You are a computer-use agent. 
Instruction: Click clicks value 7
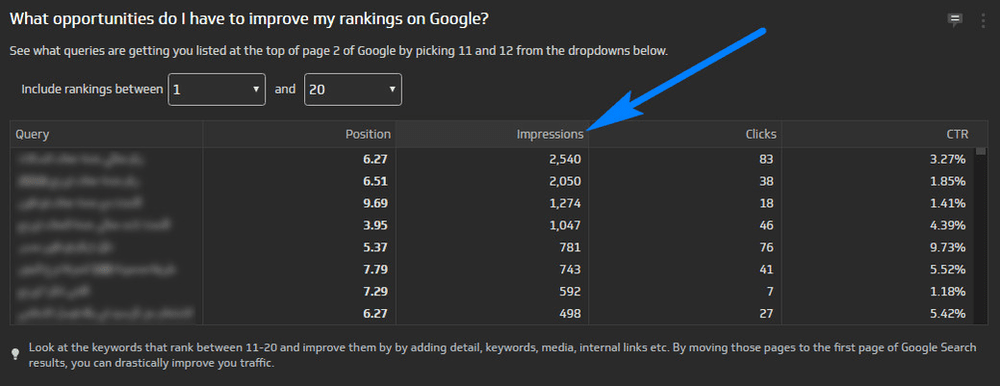(771, 292)
